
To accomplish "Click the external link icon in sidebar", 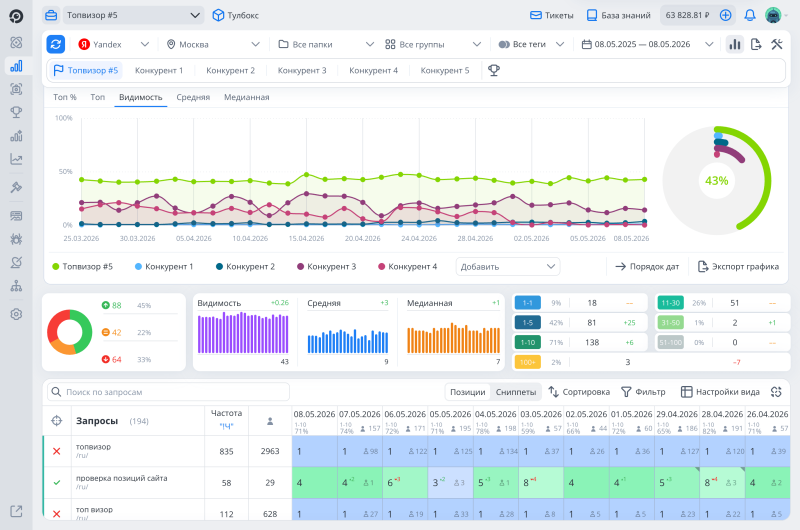I will pos(16,511).
